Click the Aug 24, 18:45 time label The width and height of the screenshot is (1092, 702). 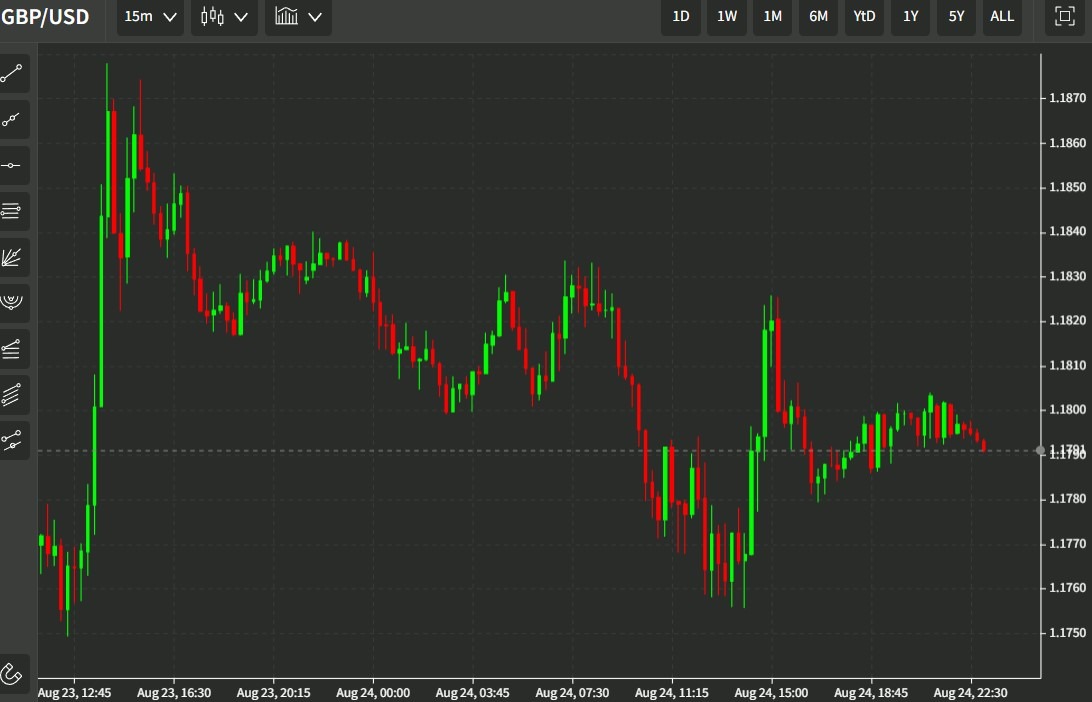871,693
